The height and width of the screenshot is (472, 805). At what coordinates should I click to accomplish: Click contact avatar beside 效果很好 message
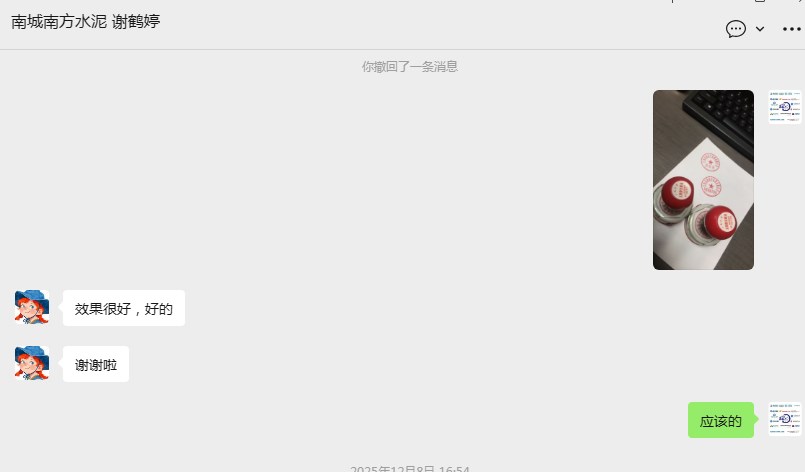(32, 307)
